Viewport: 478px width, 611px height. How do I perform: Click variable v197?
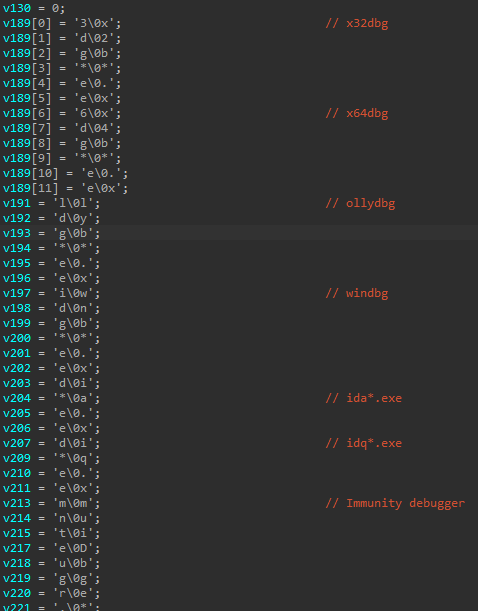(17, 293)
